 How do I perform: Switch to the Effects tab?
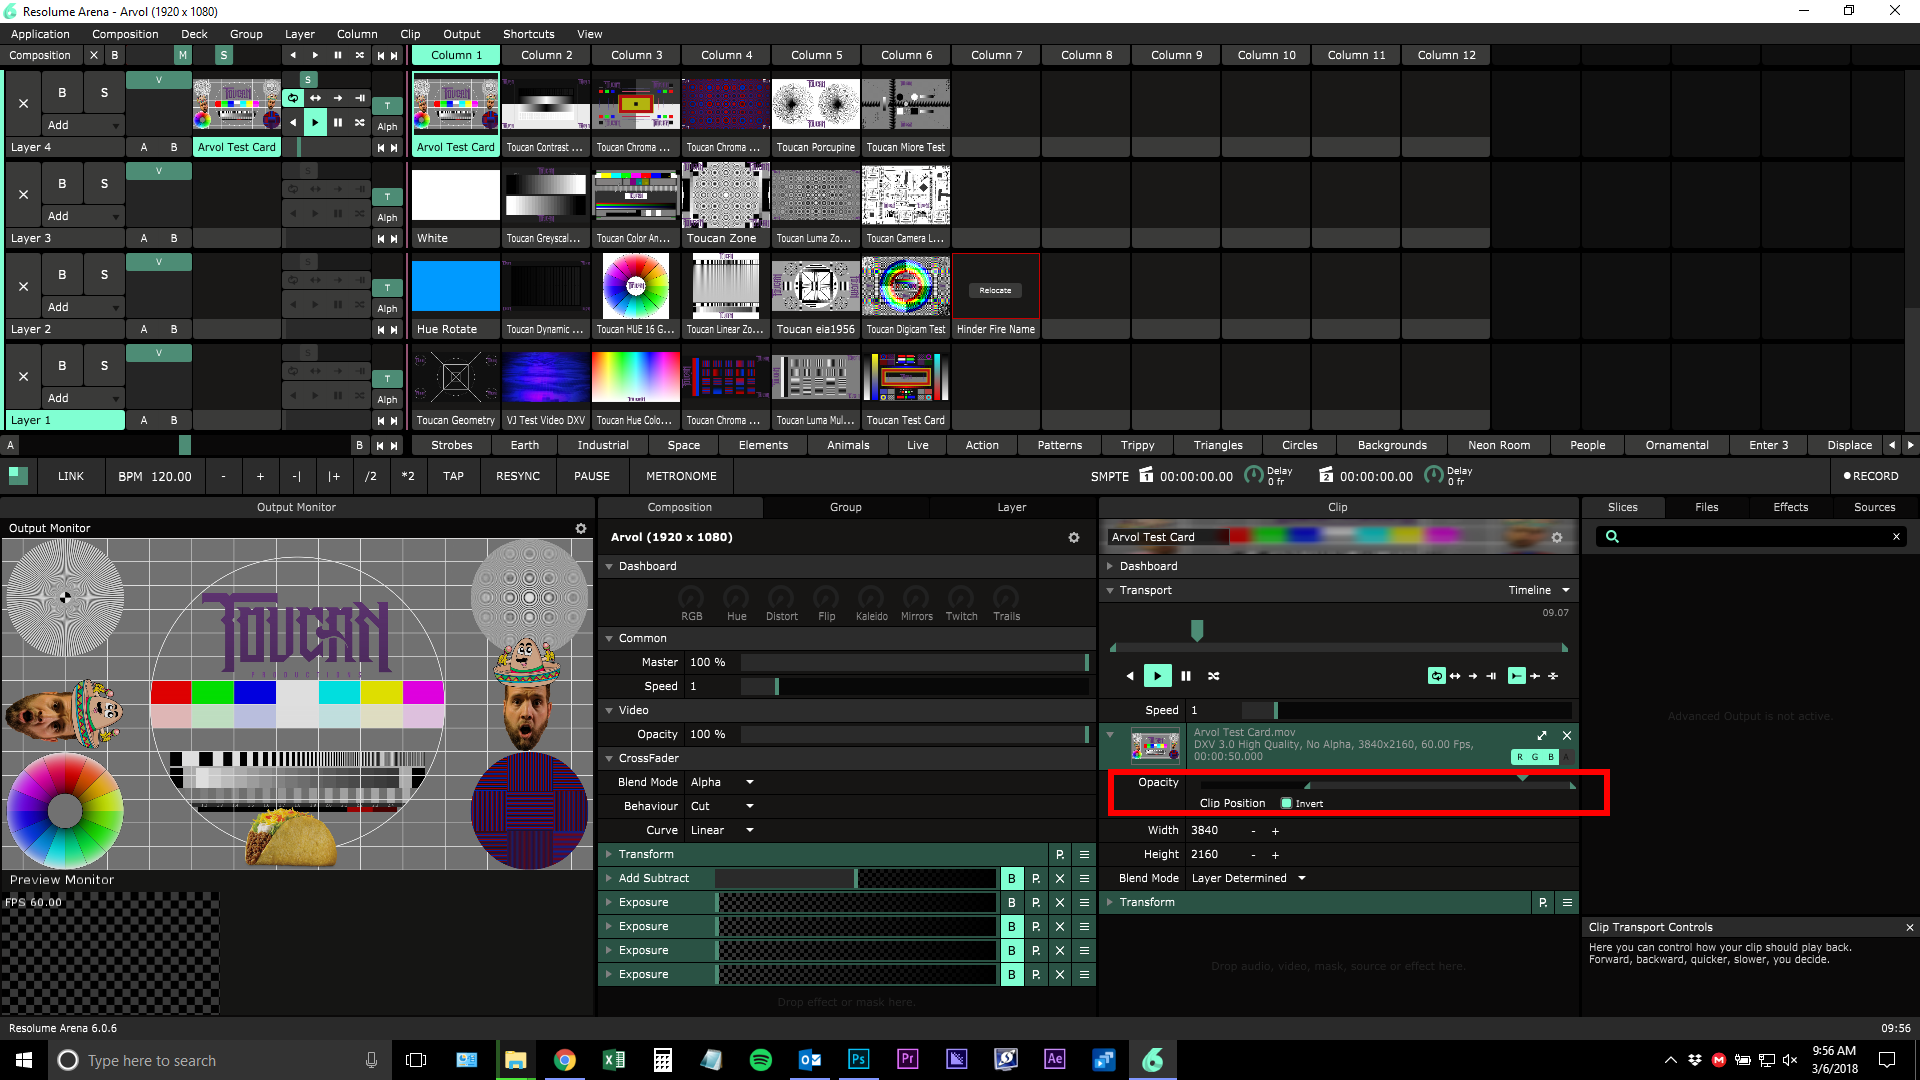click(1790, 507)
